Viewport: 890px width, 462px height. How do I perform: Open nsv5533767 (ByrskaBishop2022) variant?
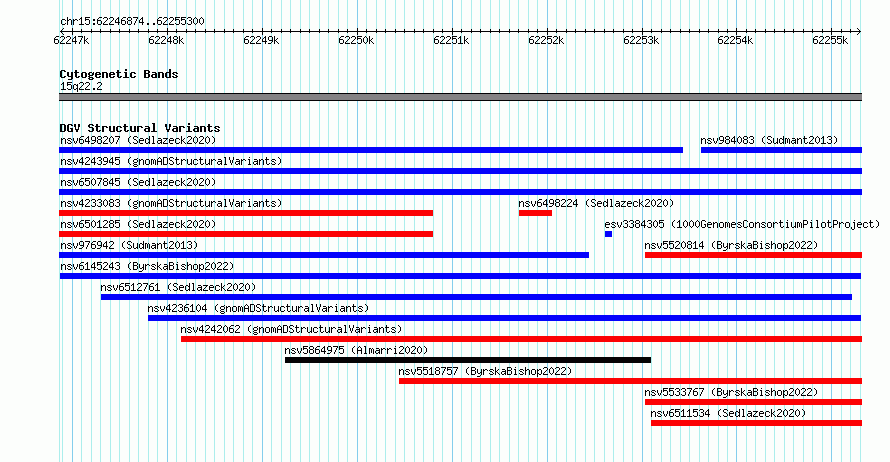[x=731, y=392]
